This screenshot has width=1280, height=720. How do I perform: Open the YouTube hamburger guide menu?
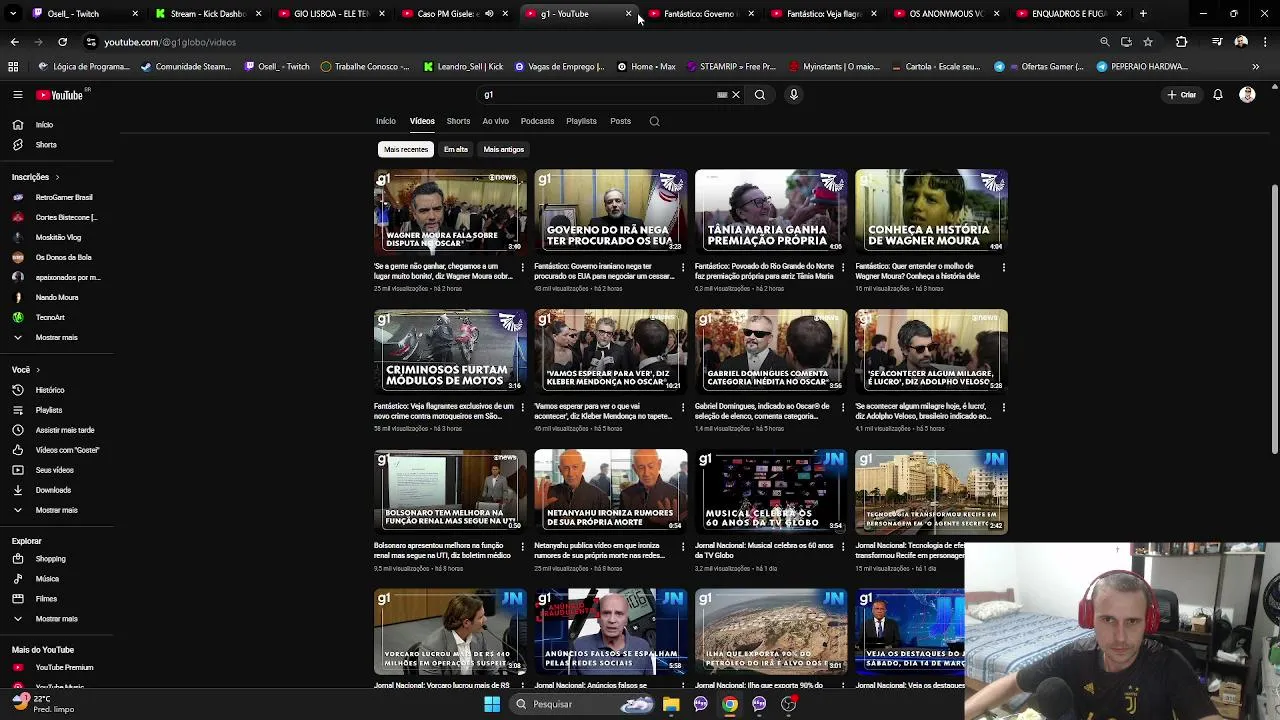tap(17, 95)
